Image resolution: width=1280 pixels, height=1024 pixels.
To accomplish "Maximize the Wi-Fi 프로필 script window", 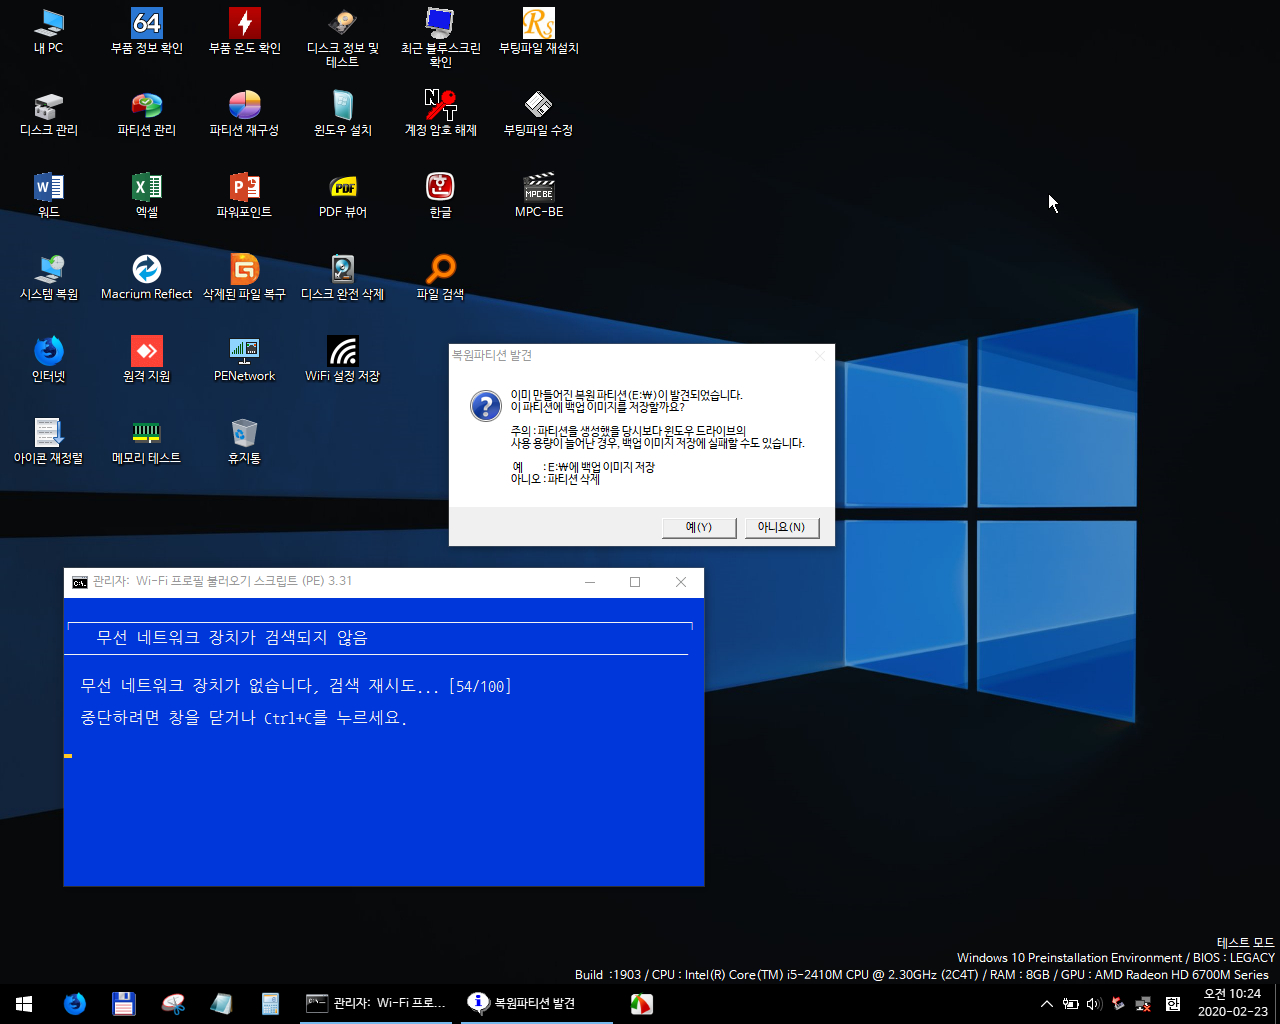I will tap(635, 582).
